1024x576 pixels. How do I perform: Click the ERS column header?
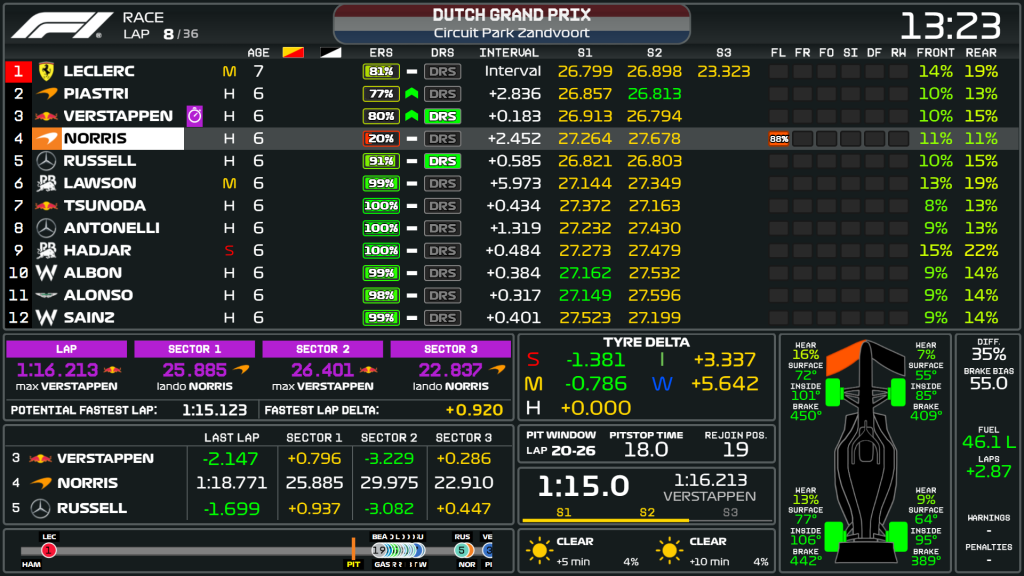[x=381, y=52]
